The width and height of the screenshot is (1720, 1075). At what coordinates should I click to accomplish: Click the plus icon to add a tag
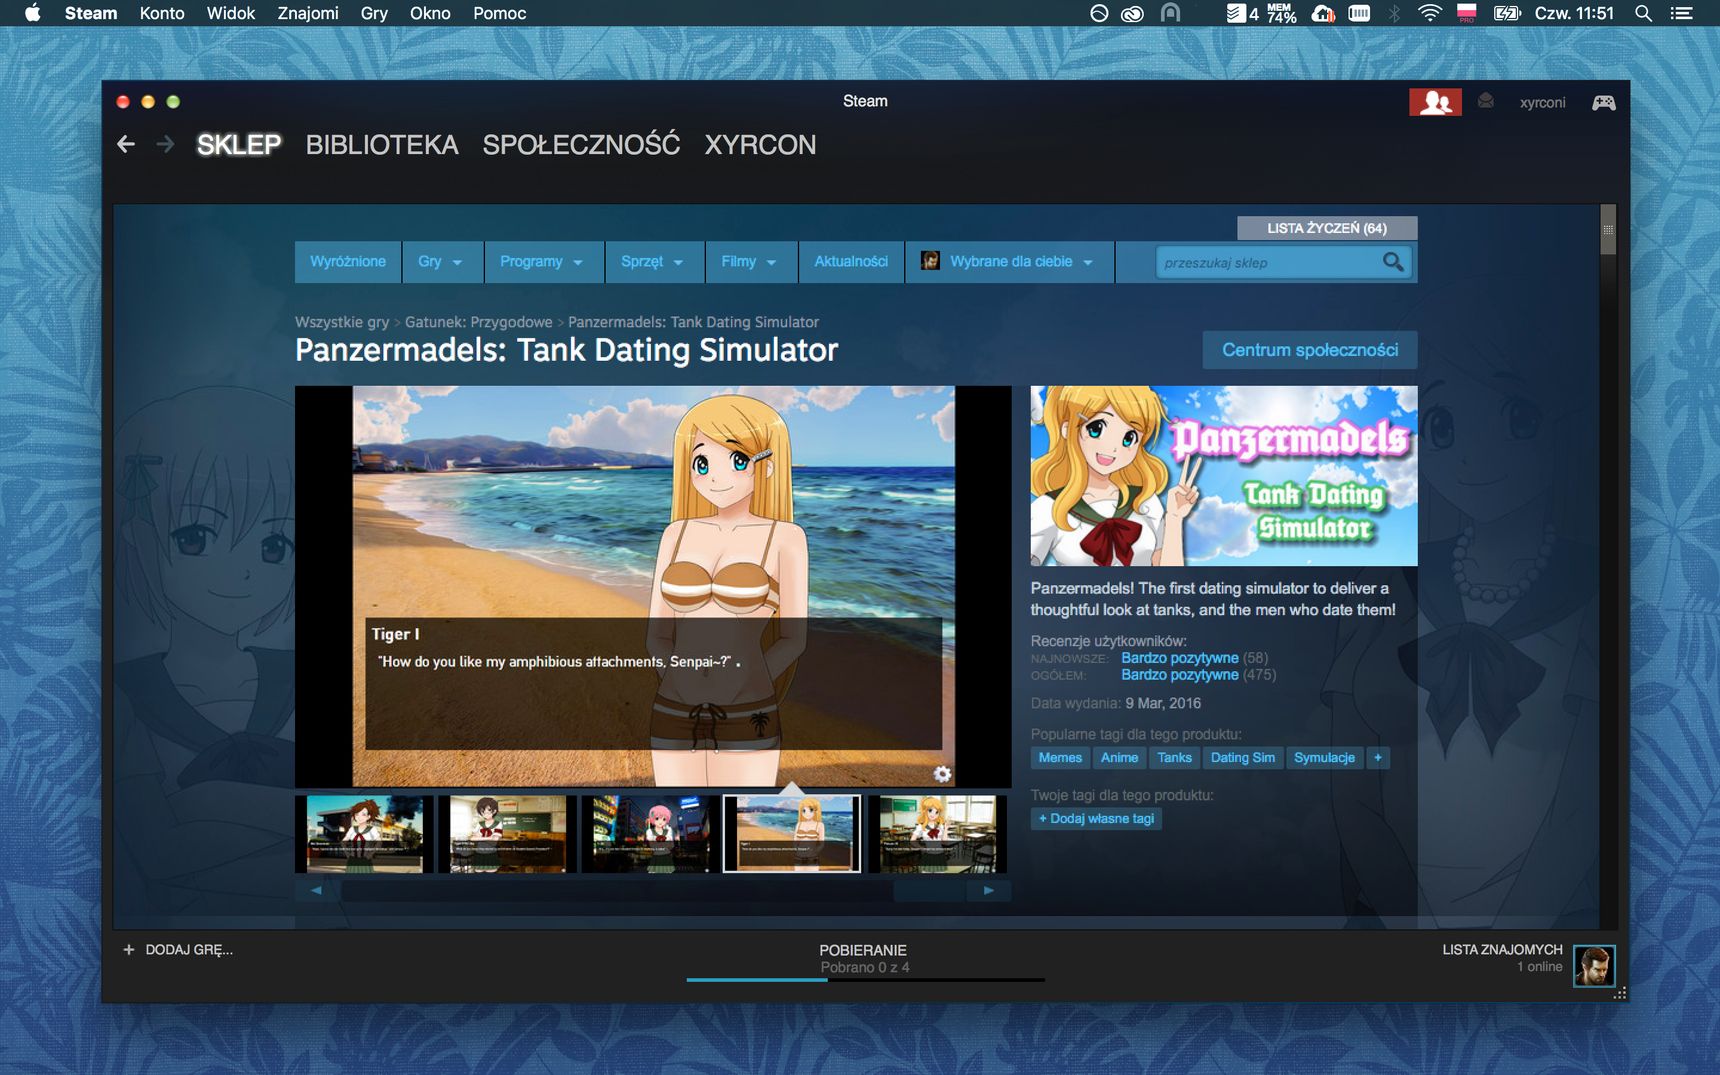(1378, 758)
